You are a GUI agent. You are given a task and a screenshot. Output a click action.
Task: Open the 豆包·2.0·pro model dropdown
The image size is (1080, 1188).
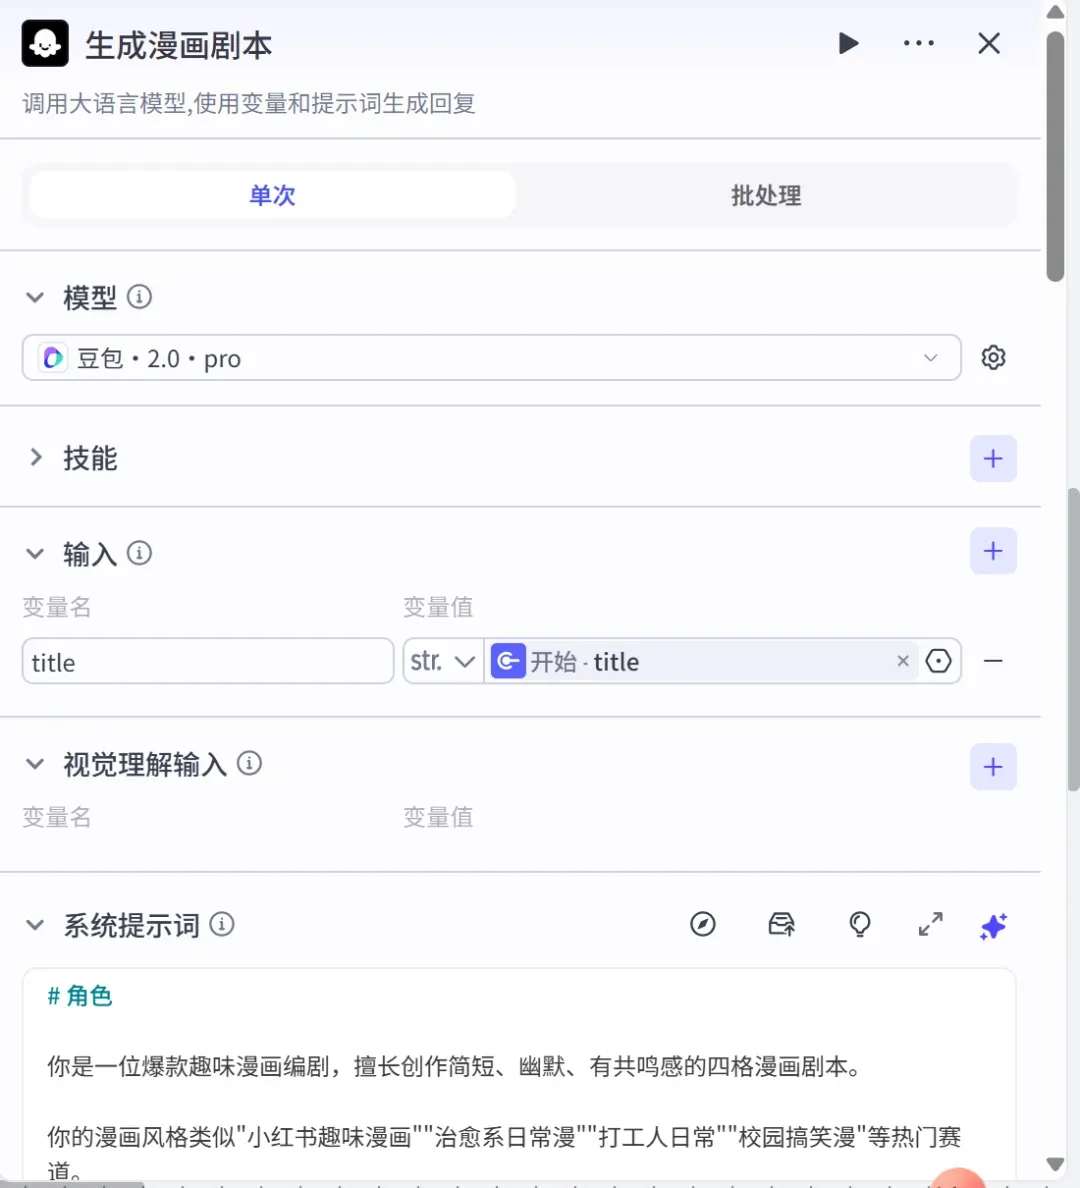[491, 358]
